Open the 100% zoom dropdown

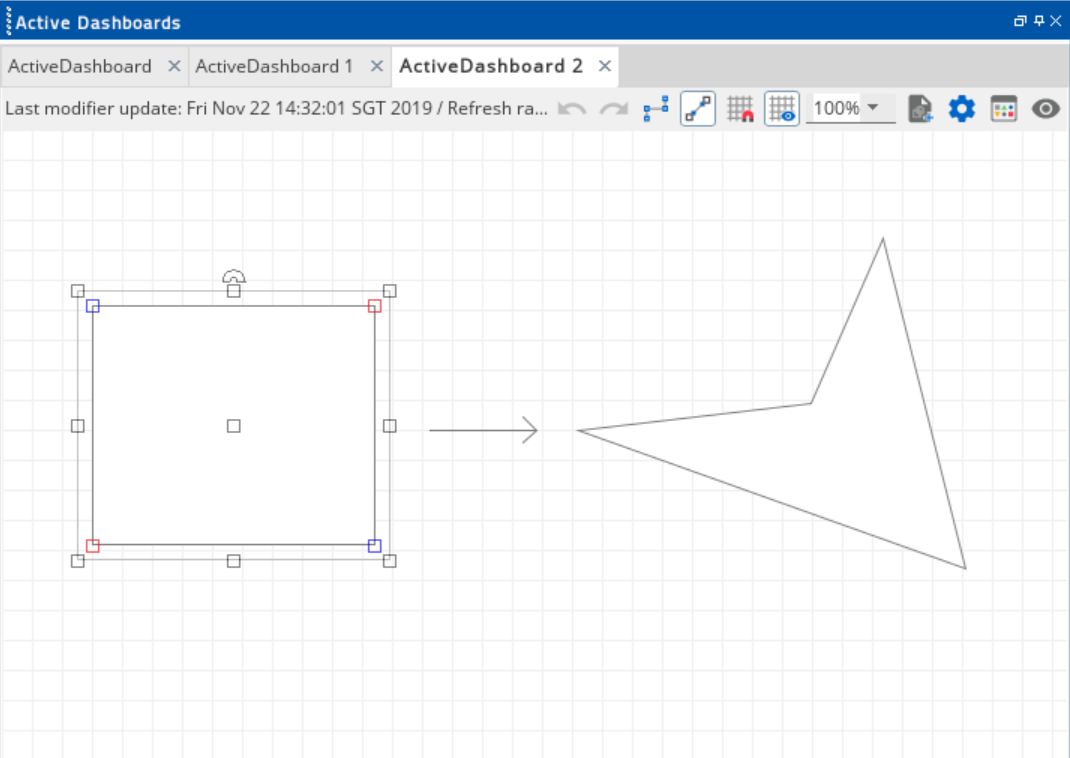coord(873,108)
